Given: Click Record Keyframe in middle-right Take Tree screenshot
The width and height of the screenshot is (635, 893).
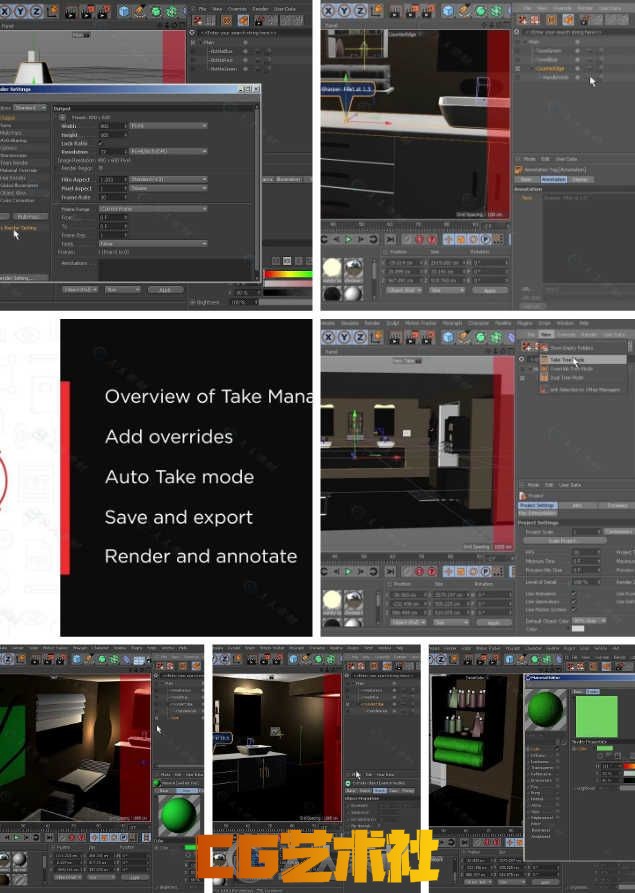Looking at the screenshot, I should (x=420, y=571).
